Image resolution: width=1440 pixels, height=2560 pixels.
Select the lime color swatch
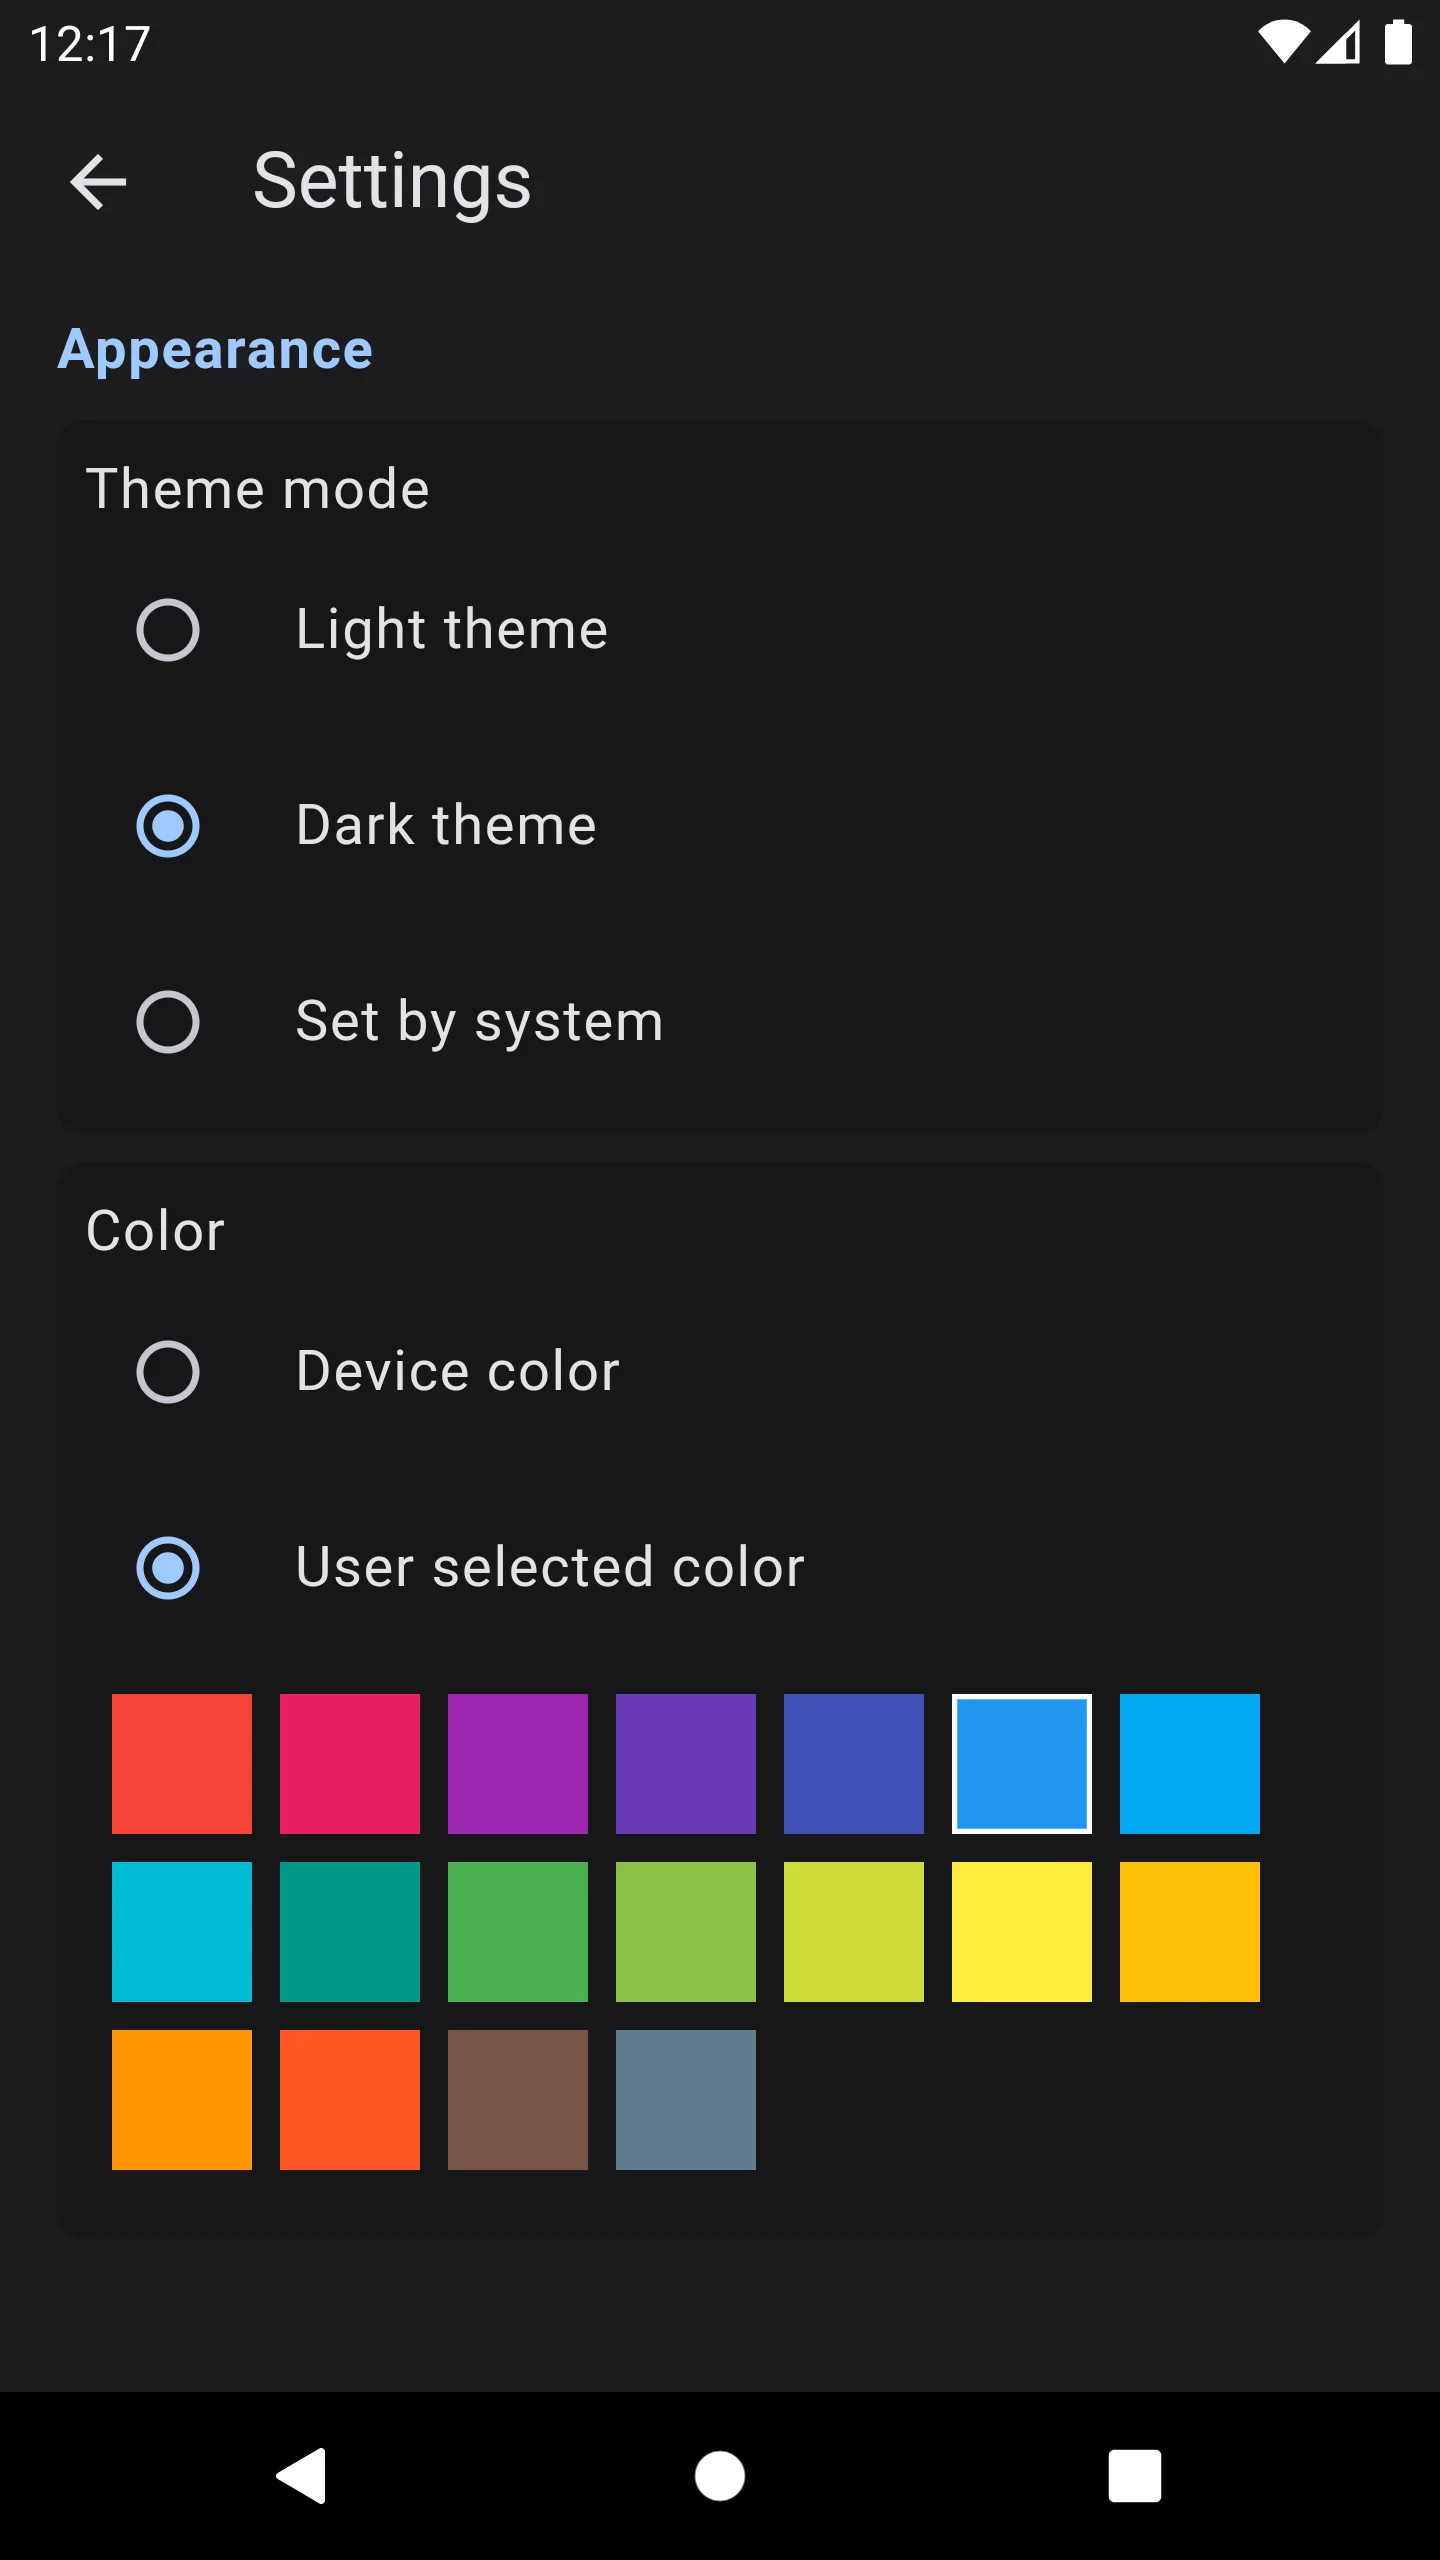click(854, 1932)
